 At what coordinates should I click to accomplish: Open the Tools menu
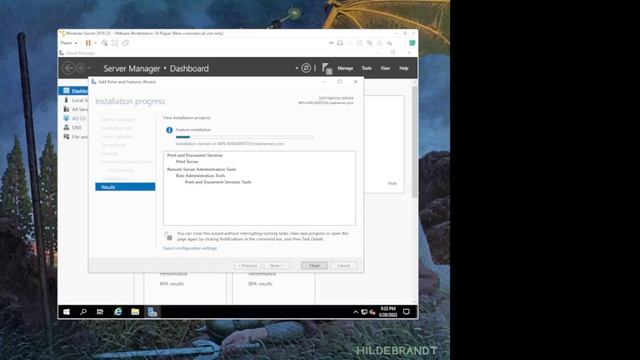(367, 68)
